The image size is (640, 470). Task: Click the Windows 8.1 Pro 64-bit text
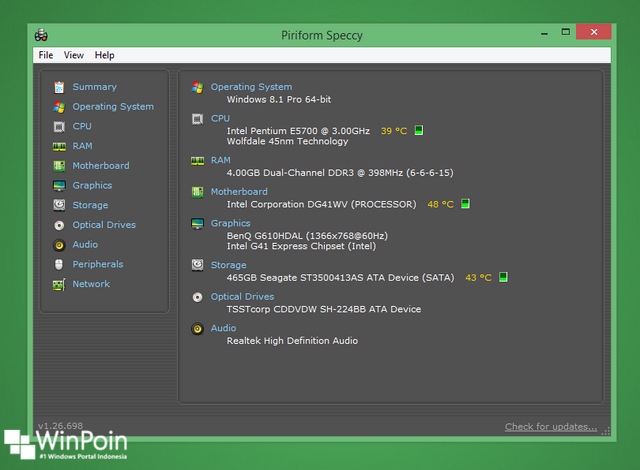279,100
